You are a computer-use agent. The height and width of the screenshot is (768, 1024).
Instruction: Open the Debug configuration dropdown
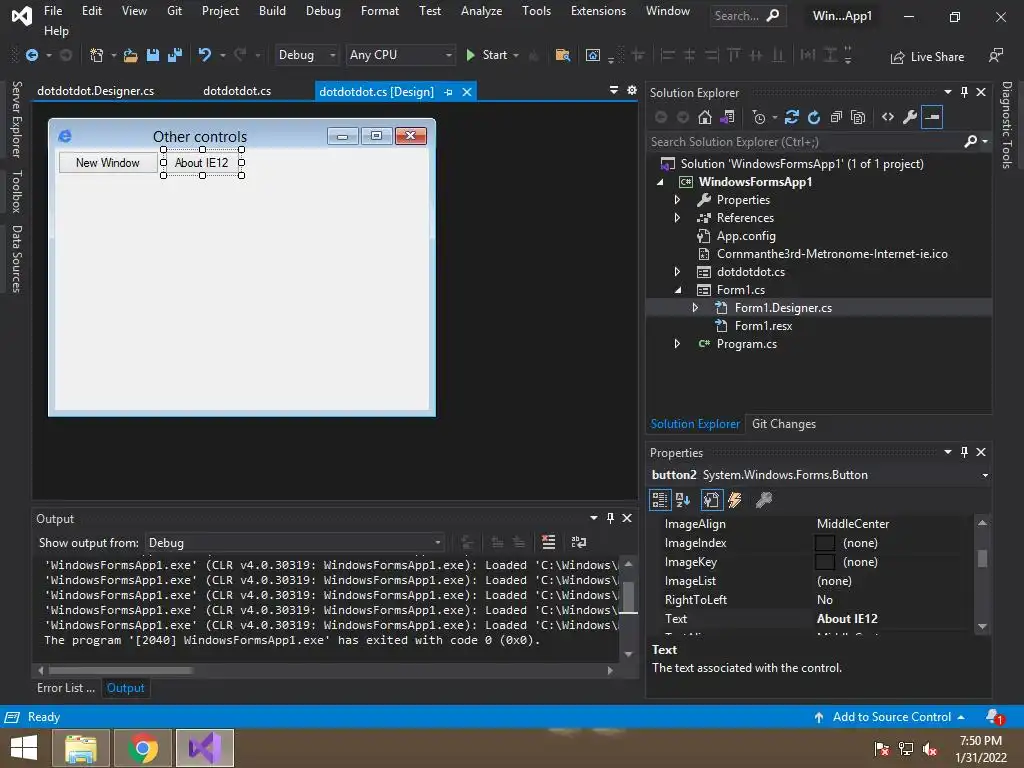pos(306,56)
